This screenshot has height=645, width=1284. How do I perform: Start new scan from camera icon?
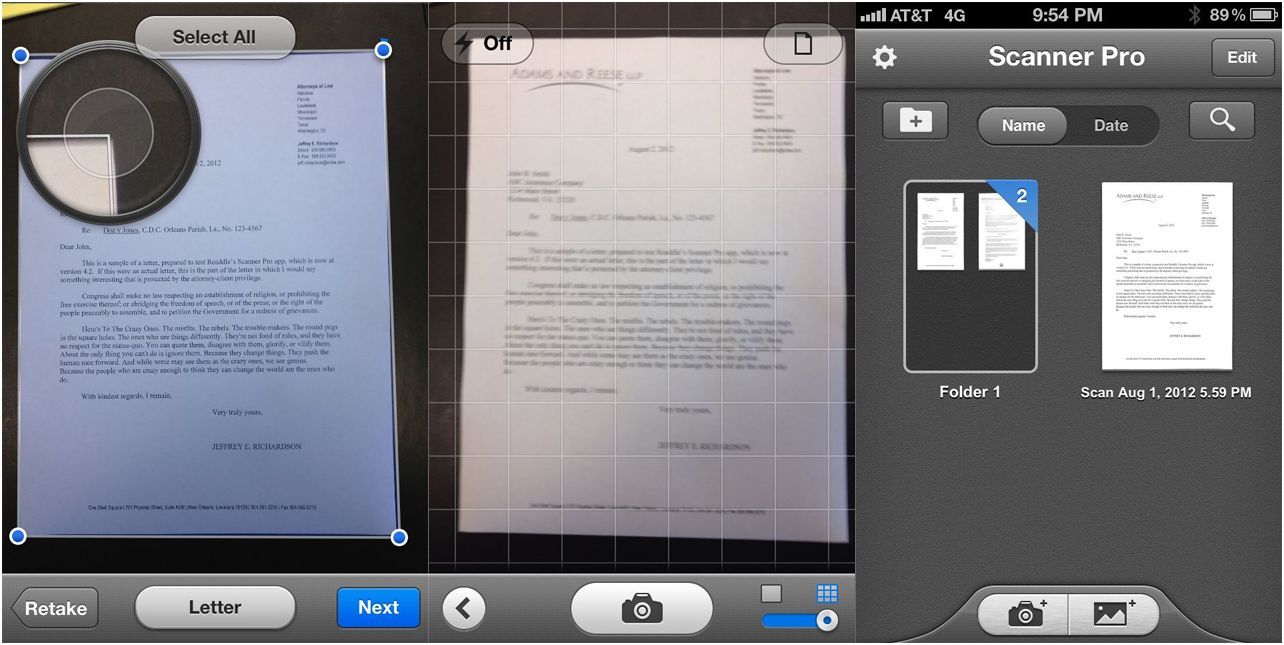[1023, 614]
